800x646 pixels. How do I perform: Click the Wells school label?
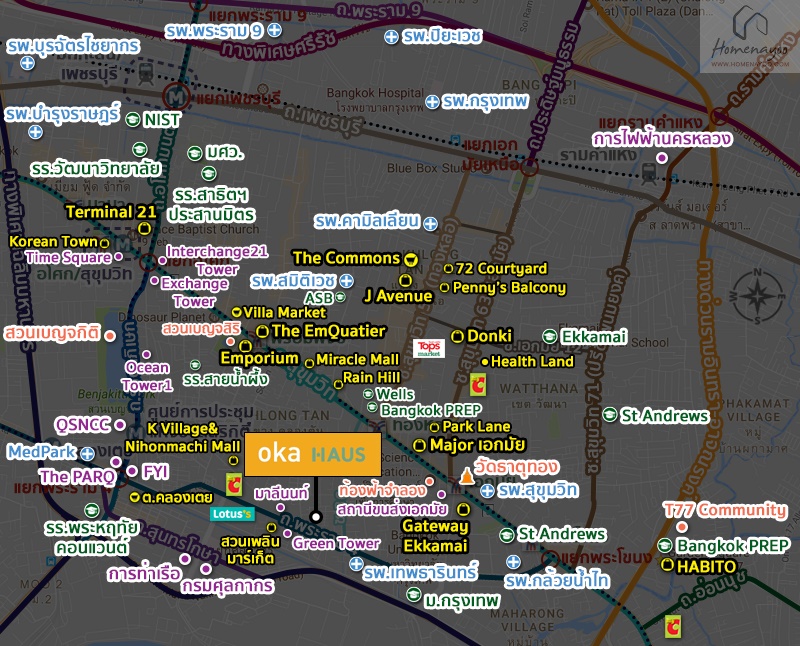click(x=395, y=394)
